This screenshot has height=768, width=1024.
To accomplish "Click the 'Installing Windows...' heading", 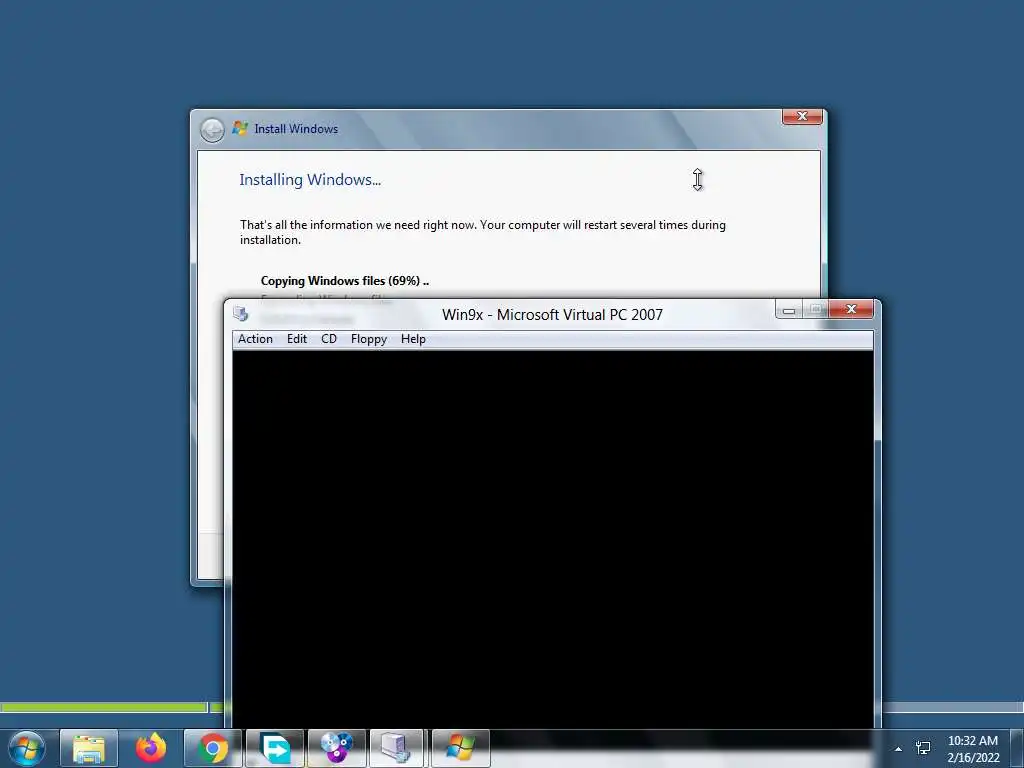I will pyautogui.click(x=310, y=180).
